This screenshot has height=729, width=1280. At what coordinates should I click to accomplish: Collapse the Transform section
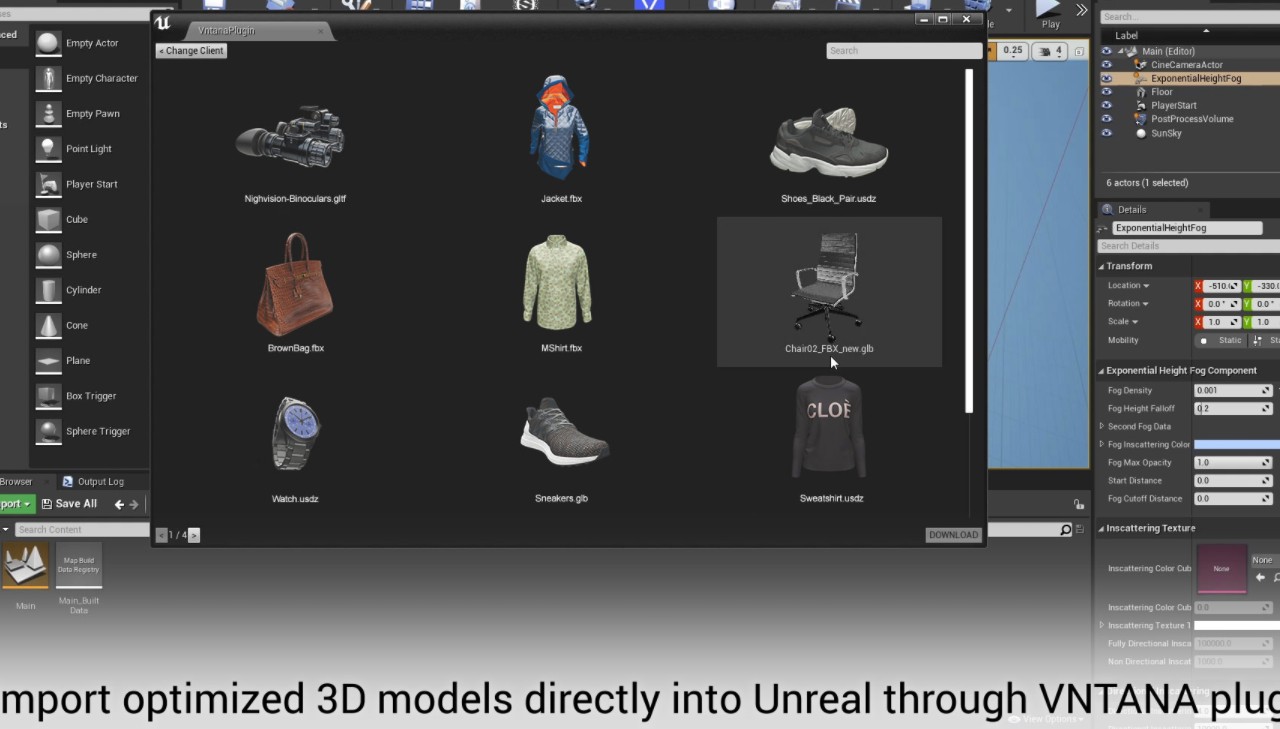pyautogui.click(x=1102, y=267)
